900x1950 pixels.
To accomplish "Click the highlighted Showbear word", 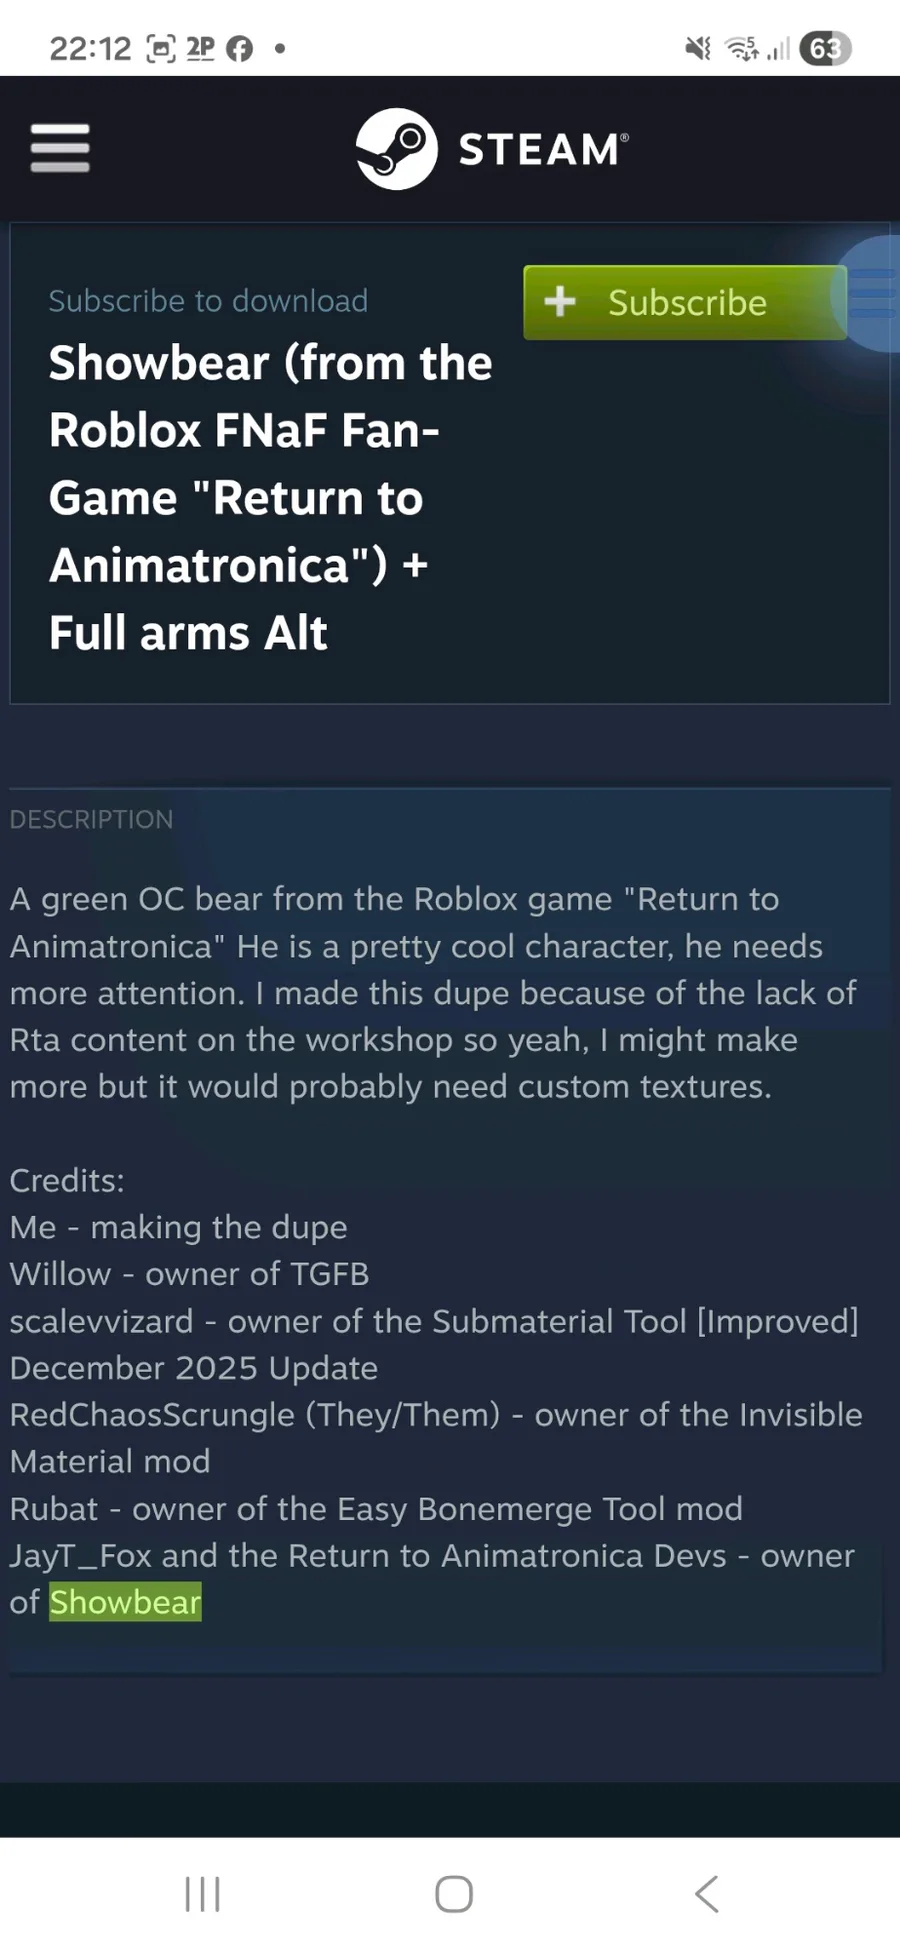I will click(126, 1602).
